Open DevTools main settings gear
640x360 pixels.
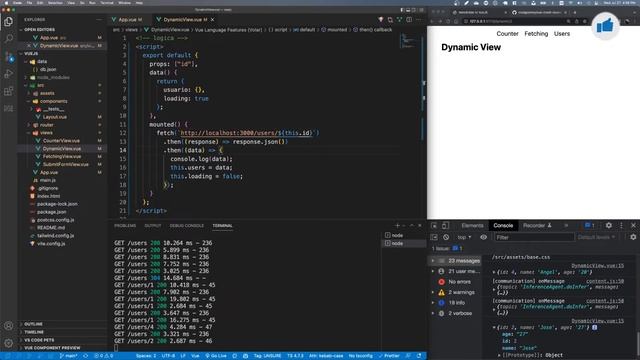(609, 225)
